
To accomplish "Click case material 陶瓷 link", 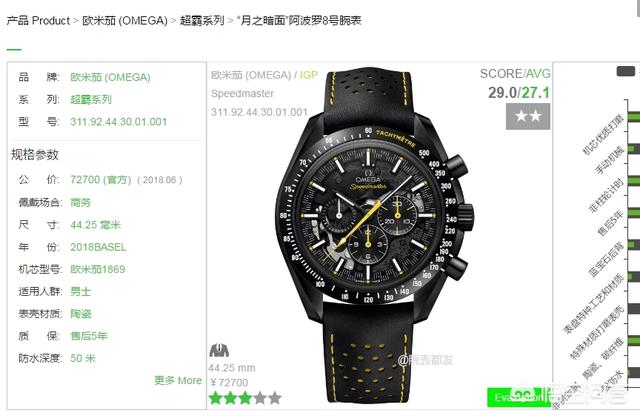I will click(81, 314).
